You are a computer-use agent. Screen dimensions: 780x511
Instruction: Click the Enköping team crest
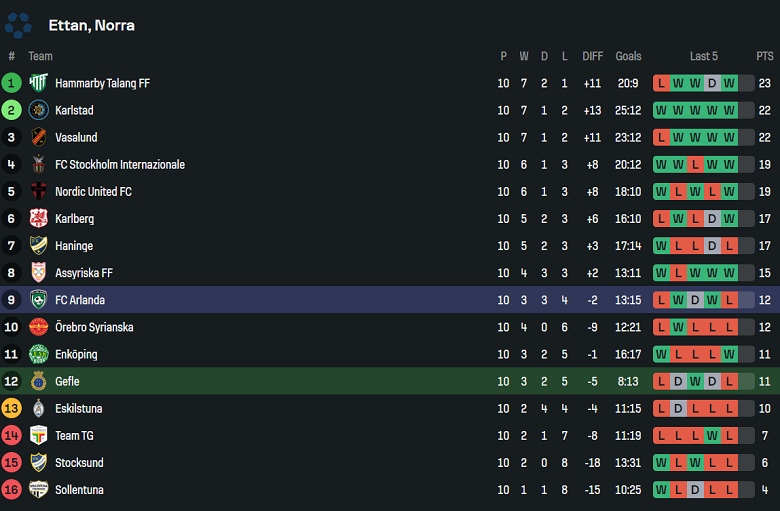tap(39, 354)
